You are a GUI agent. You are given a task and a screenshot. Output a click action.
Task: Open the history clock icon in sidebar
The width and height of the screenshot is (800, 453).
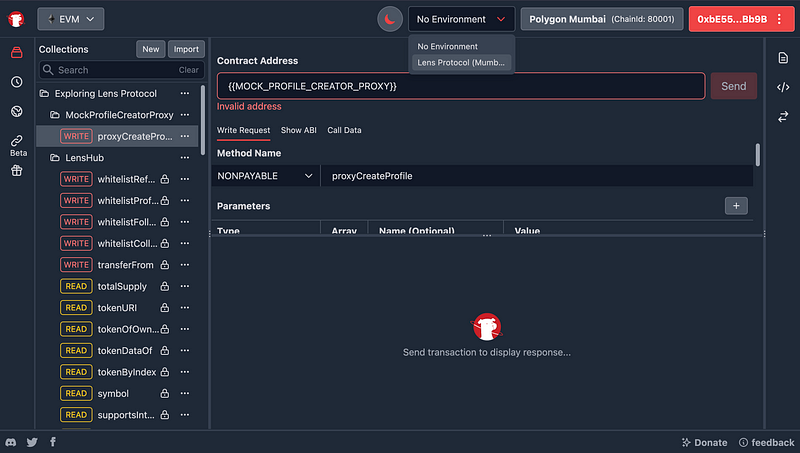pos(16,82)
